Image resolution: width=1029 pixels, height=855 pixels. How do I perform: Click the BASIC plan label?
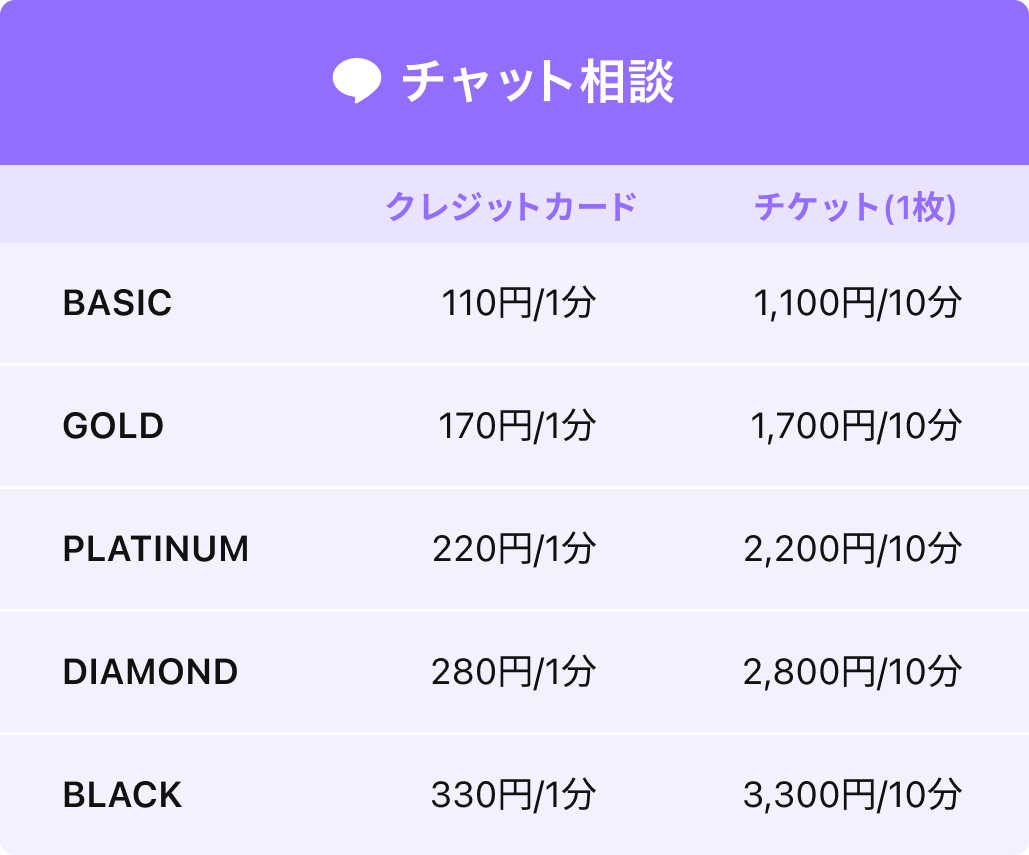click(117, 303)
